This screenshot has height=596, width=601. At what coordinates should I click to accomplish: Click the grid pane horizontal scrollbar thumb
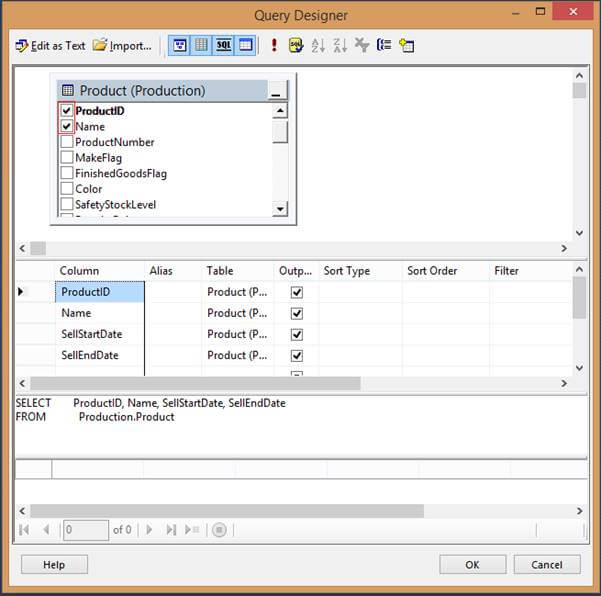195,383
